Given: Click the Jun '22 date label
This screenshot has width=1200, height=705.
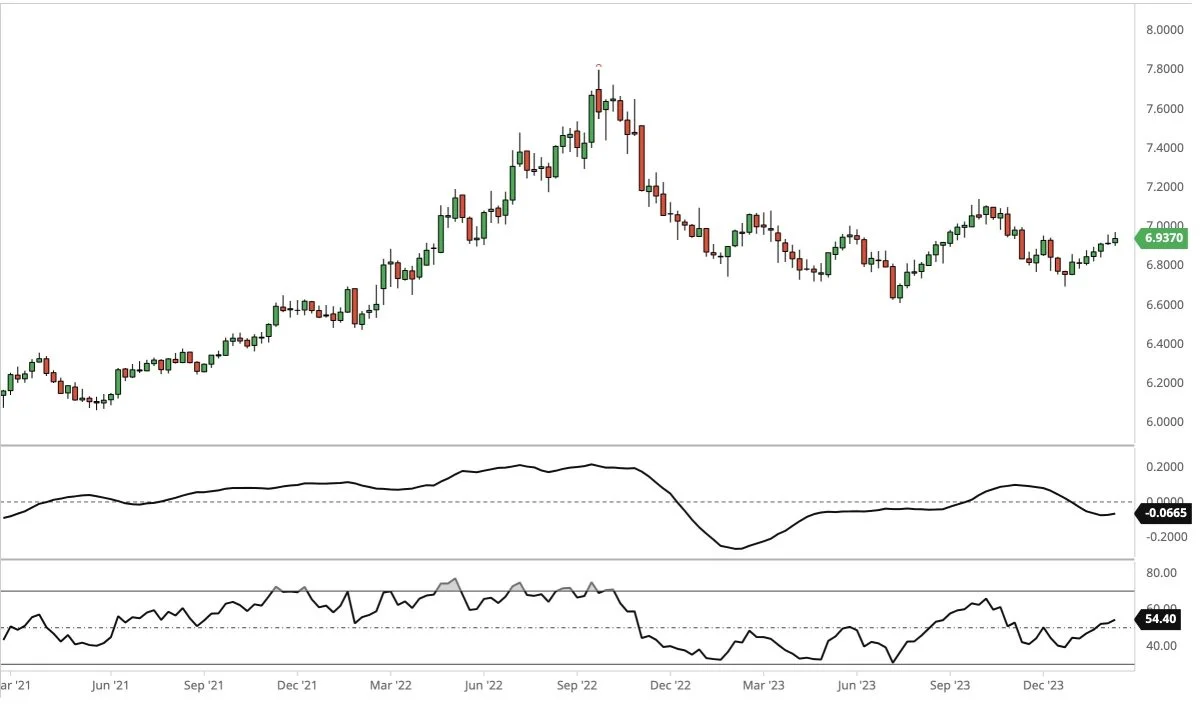Looking at the screenshot, I should tap(484, 686).
